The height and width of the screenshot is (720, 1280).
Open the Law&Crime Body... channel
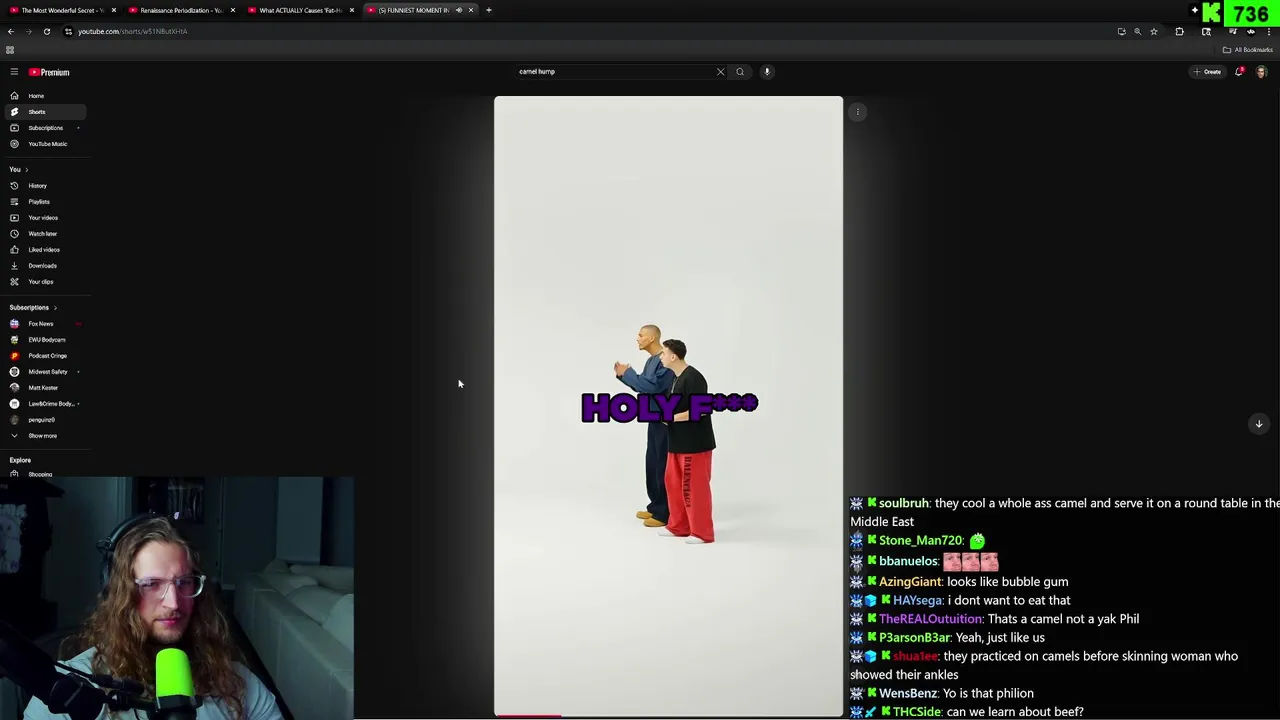point(43,404)
